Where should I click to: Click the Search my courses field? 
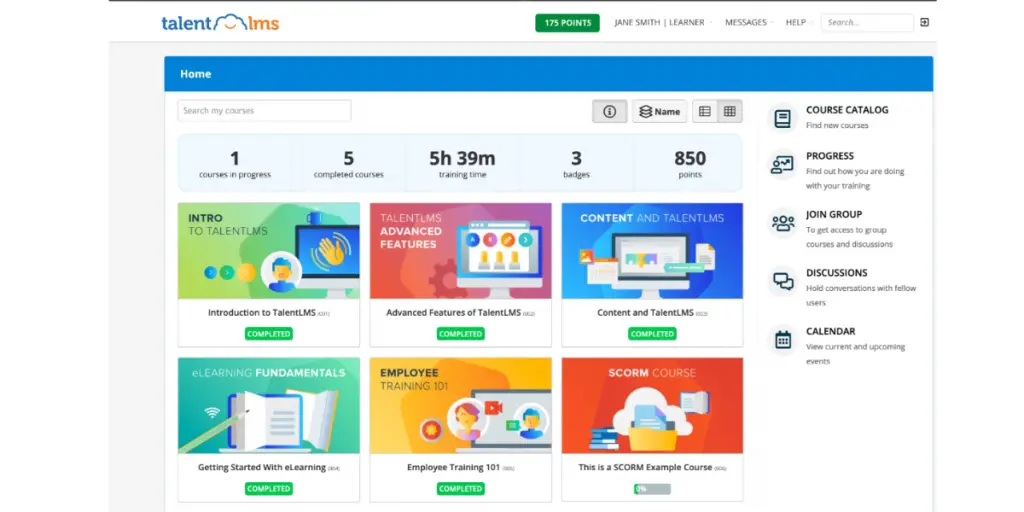(x=264, y=110)
